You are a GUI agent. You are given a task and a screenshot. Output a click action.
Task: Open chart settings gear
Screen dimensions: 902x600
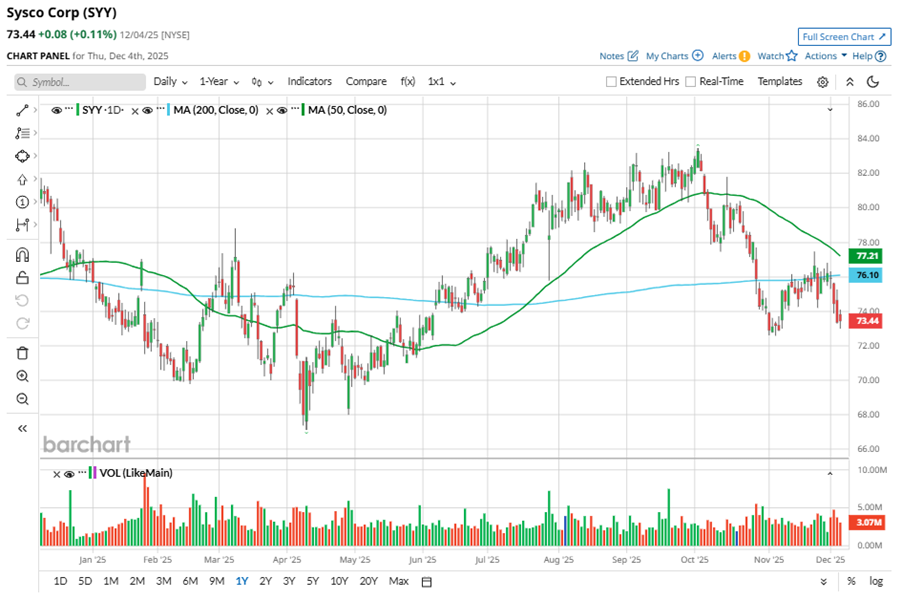click(x=823, y=82)
